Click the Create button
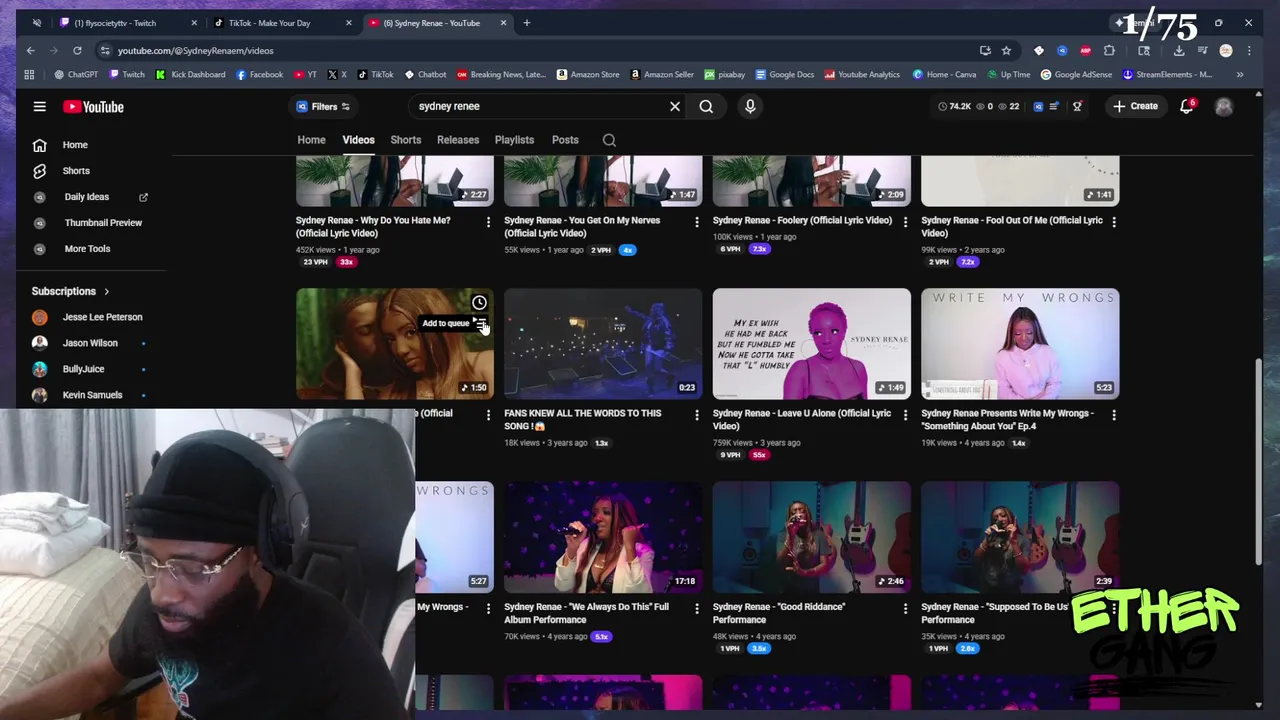 (x=1136, y=106)
